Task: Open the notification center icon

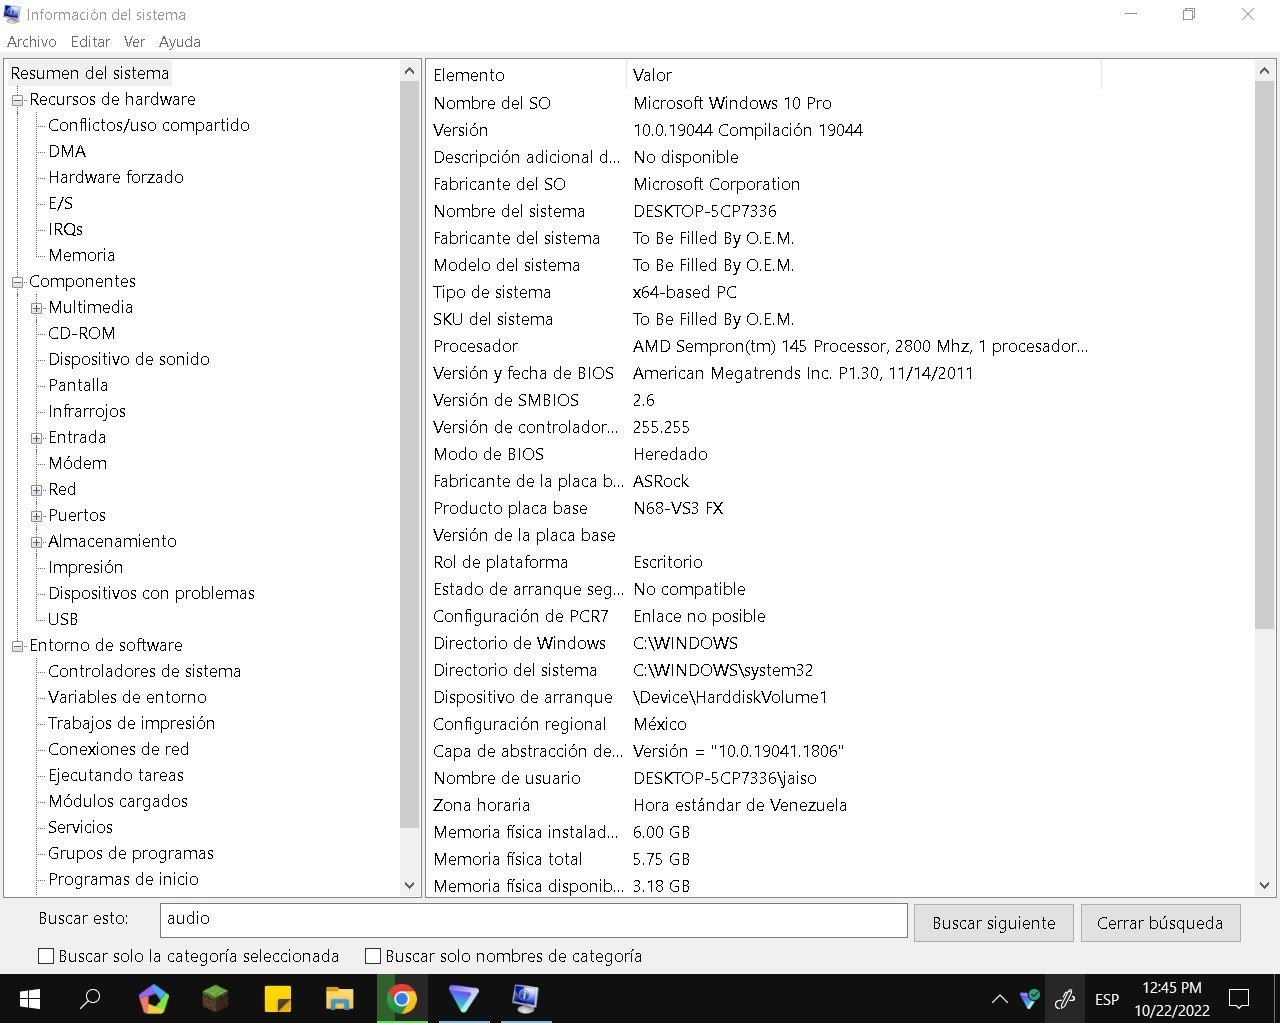Action: pos(1239,998)
